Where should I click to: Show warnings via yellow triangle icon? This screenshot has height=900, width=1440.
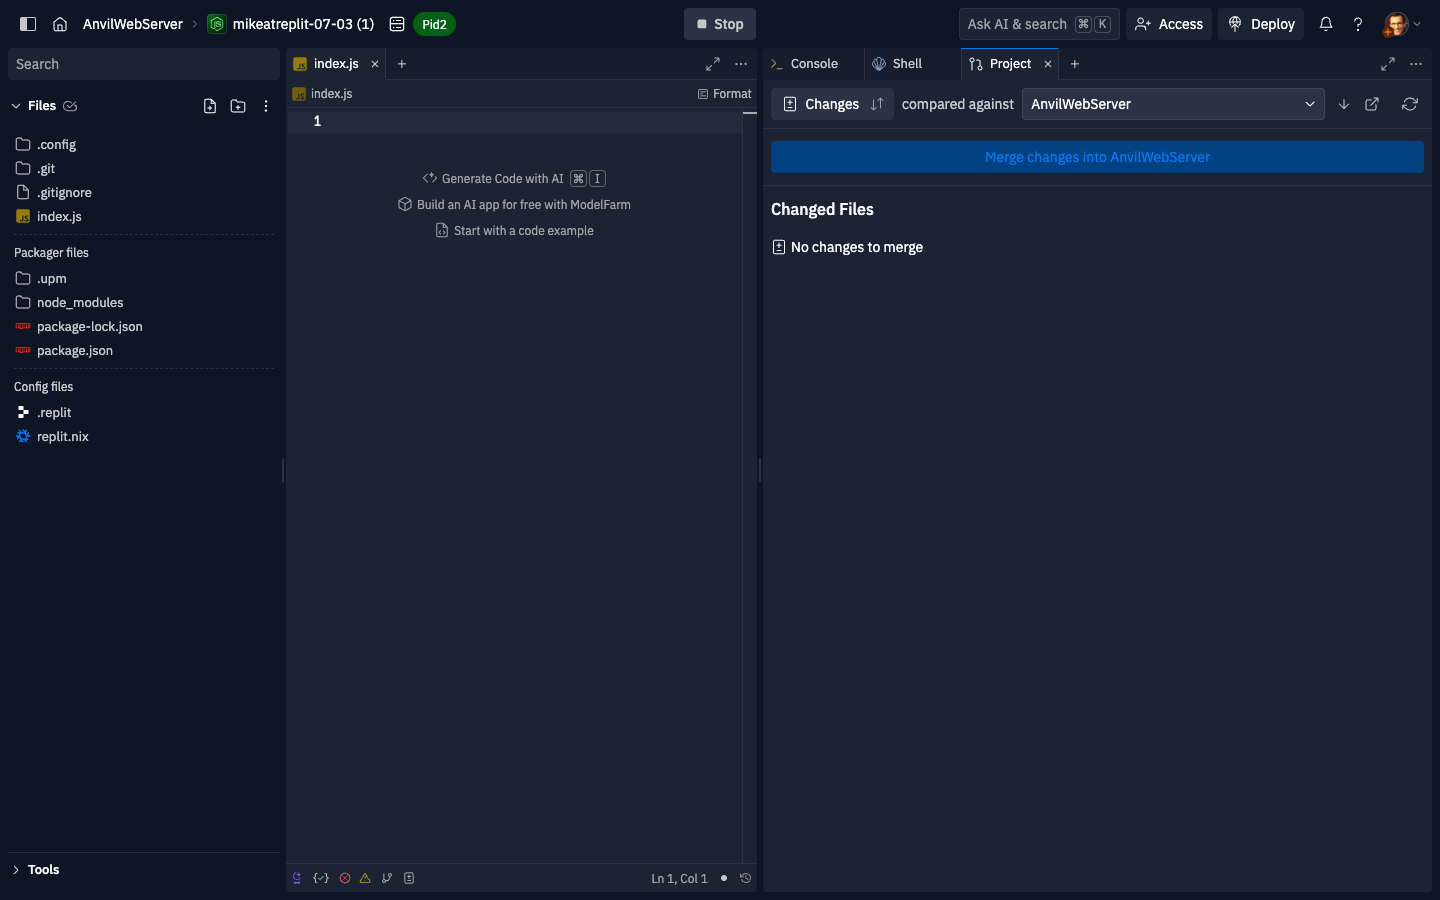click(365, 878)
